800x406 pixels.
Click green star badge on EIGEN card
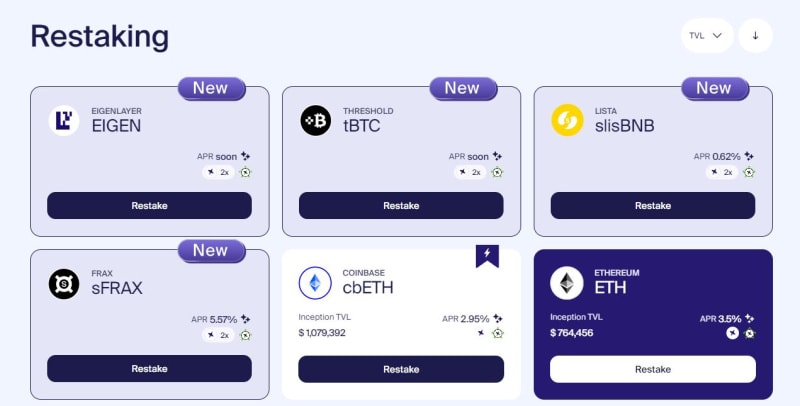coord(245,172)
